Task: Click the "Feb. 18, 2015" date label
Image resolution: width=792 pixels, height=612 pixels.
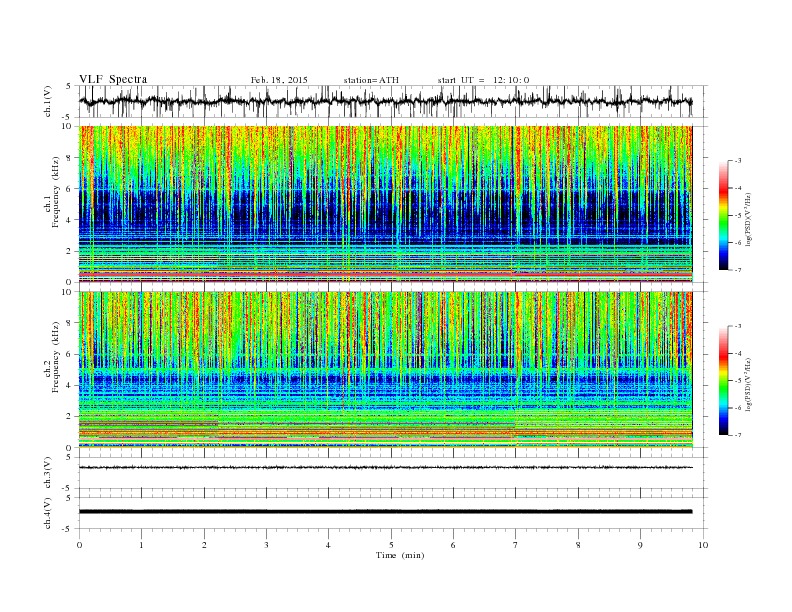Action: click(x=279, y=80)
